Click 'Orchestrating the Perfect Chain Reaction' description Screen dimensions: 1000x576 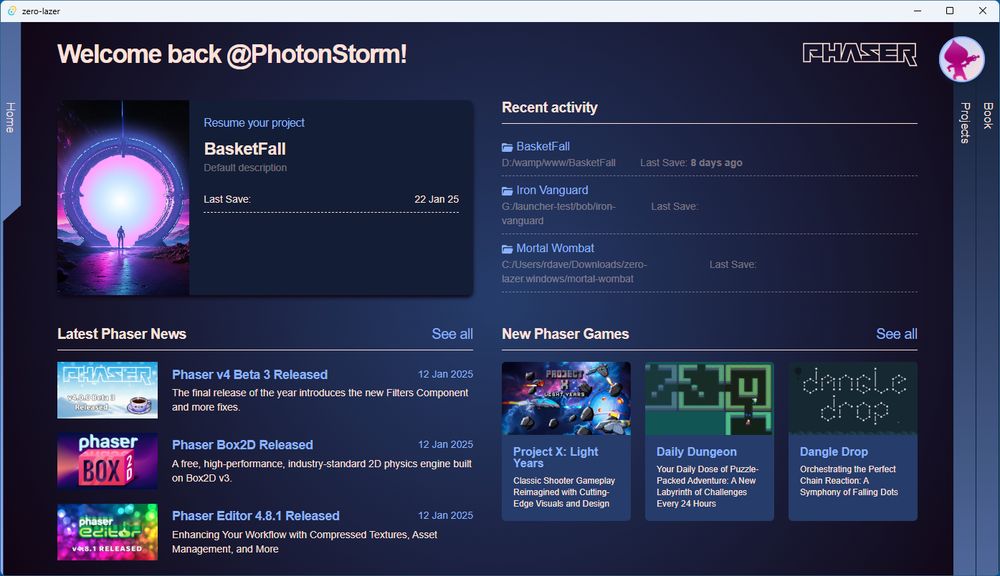click(849, 480)
